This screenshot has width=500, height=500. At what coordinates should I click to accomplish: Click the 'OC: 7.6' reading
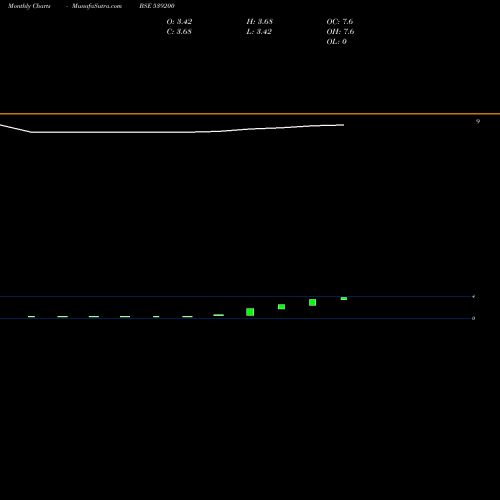[340, 22]
